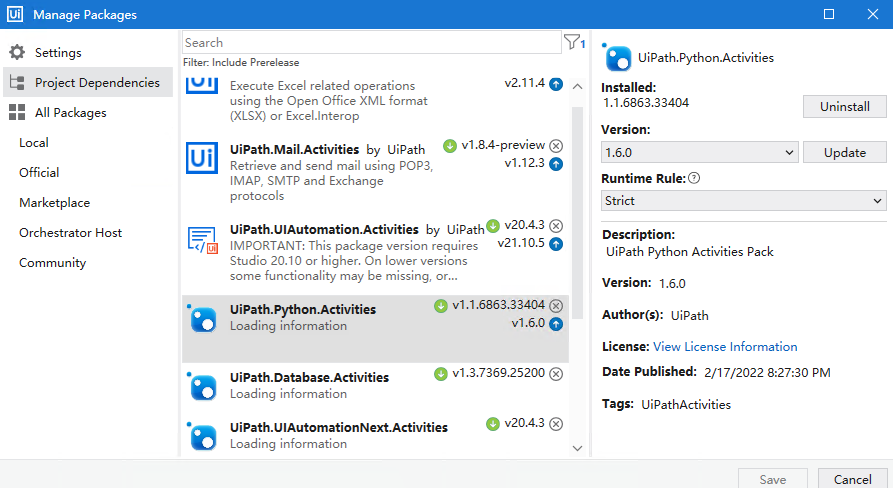The width and height of the screenshot is (893, 488).
Task: Select the Official package source
Action: point(39,173)
